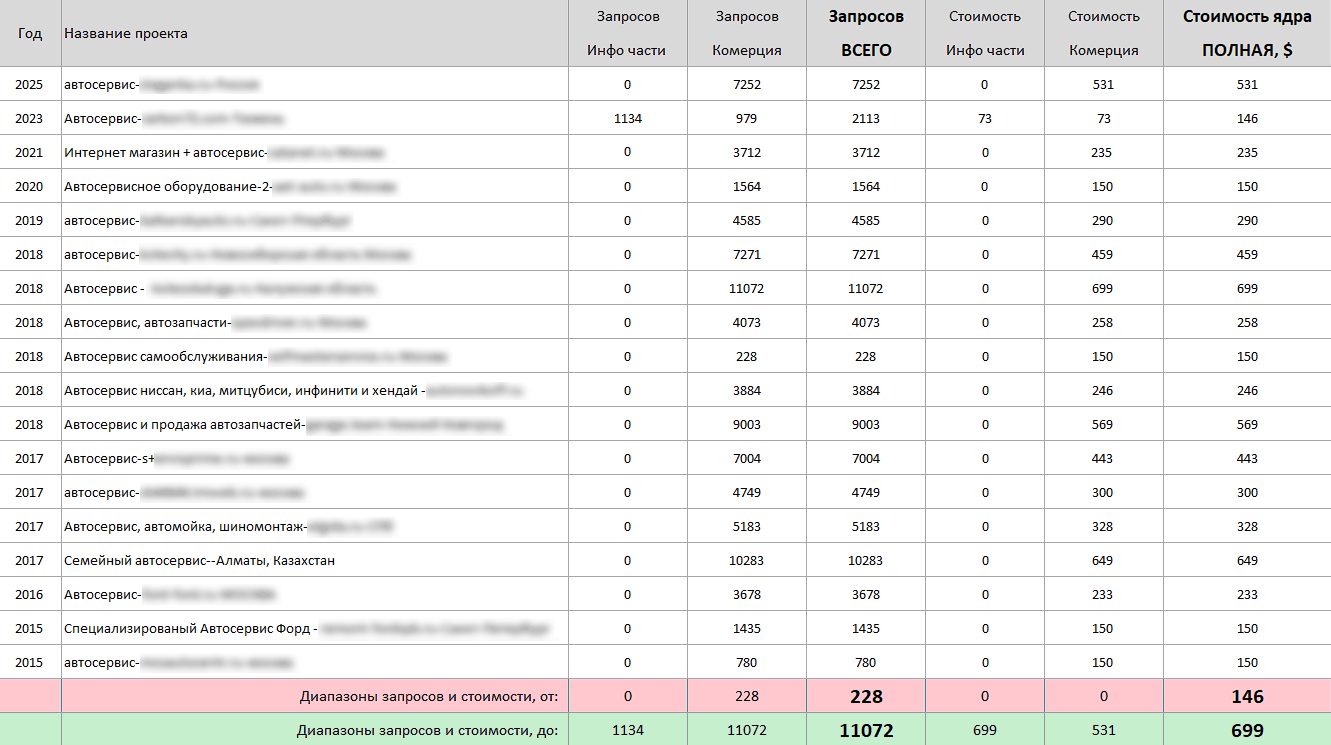The image size is (1331, 745).
Task: Select the value 73 in "Стоимость Инфо части" column
Action: coord(985,119)
